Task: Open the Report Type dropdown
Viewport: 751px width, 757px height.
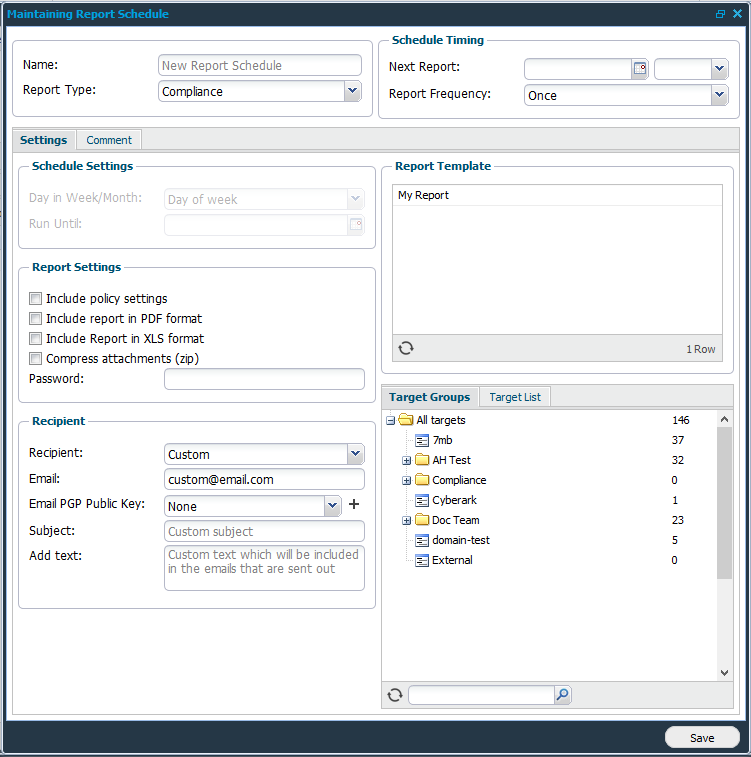Action: point(352,91)
